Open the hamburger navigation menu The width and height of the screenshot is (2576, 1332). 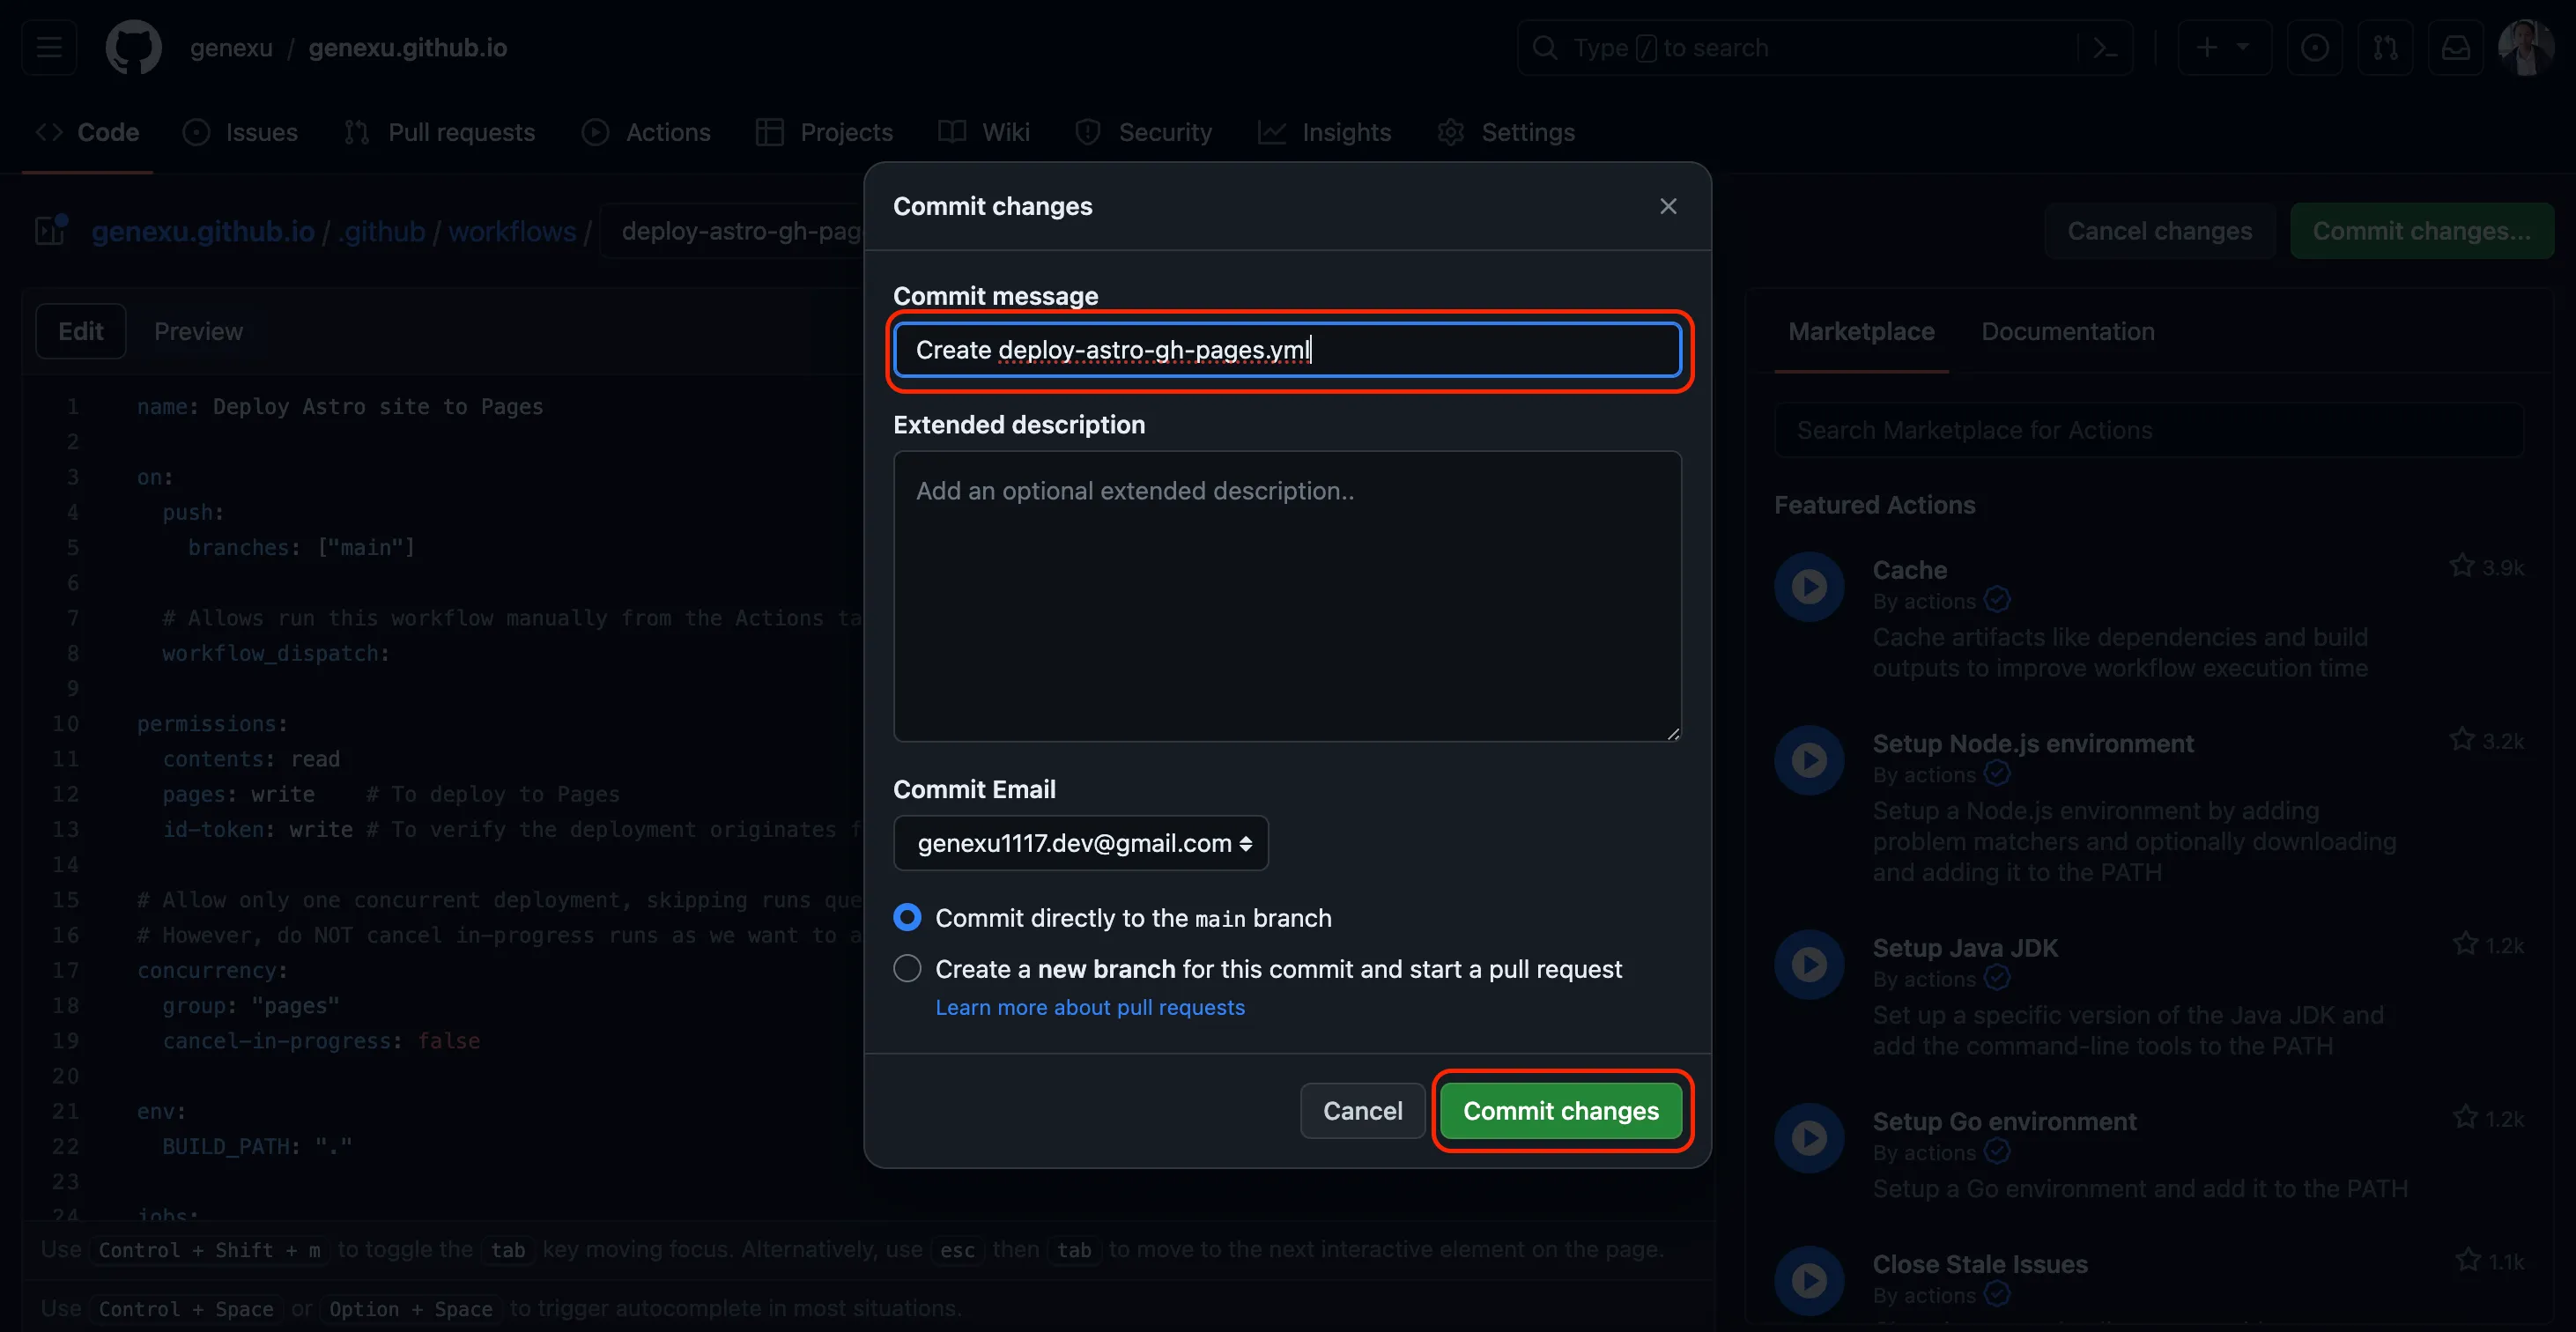[x=49, y=47]
